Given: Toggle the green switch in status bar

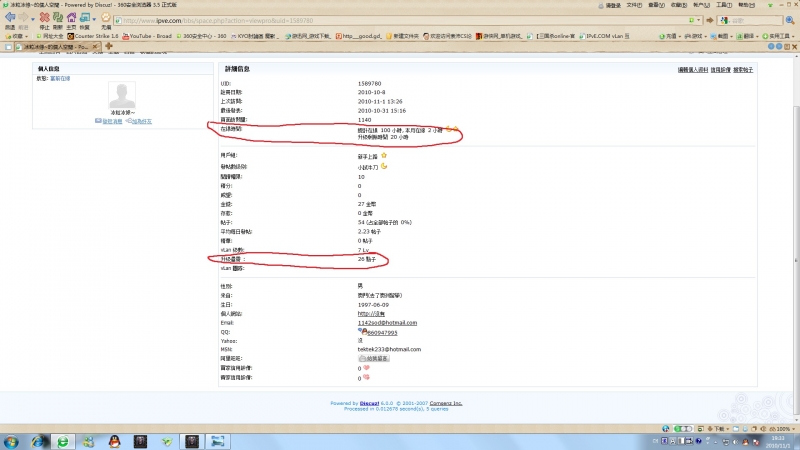Looking at the screenshot, I should (683, 429).
